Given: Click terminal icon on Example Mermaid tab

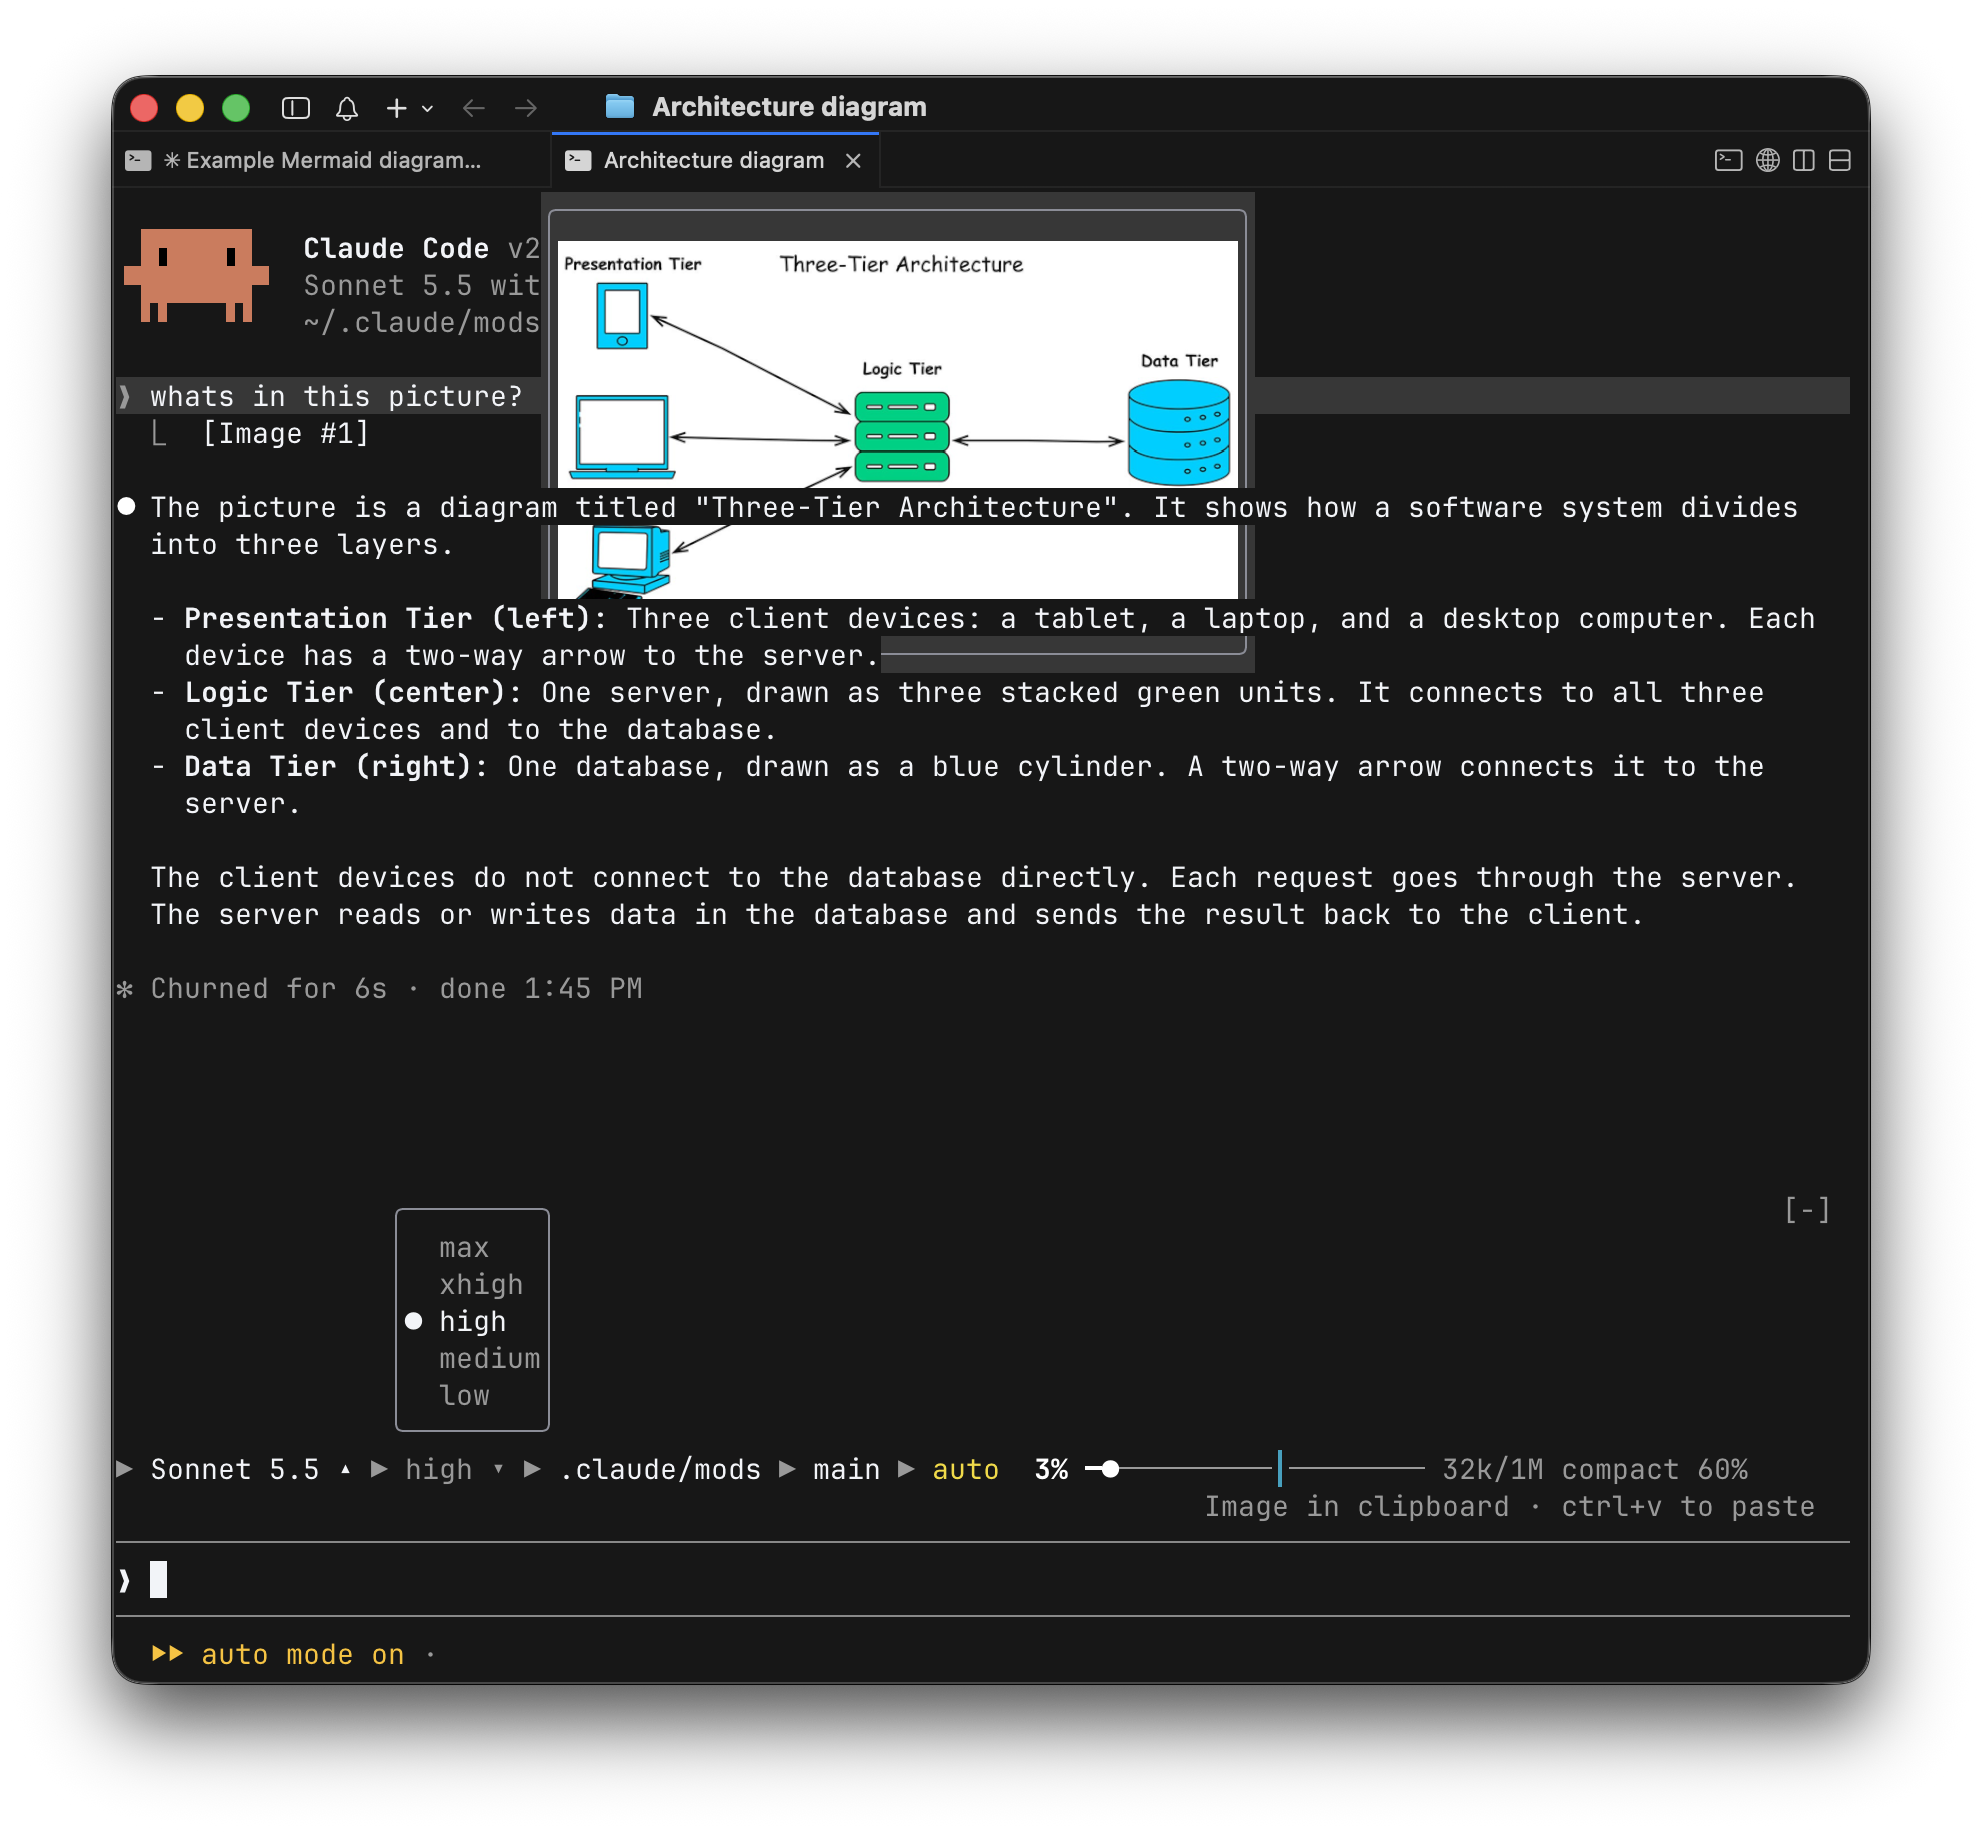Looking at the screenshot, I should pos(137,160).
